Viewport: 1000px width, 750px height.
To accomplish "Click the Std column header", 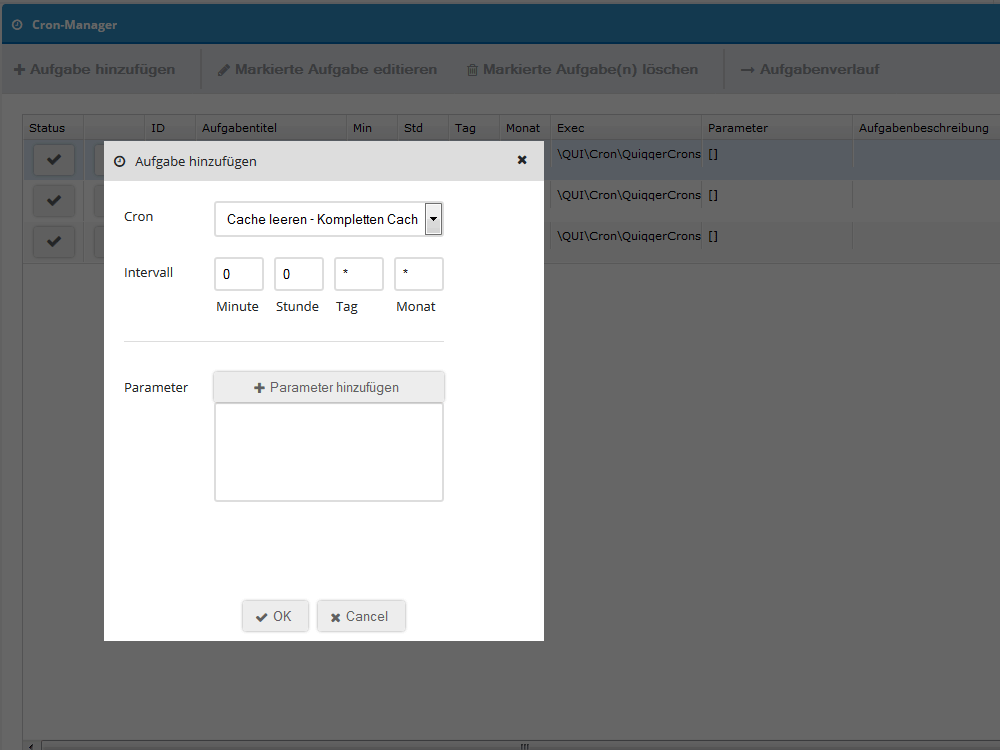I will pos(423,128).
